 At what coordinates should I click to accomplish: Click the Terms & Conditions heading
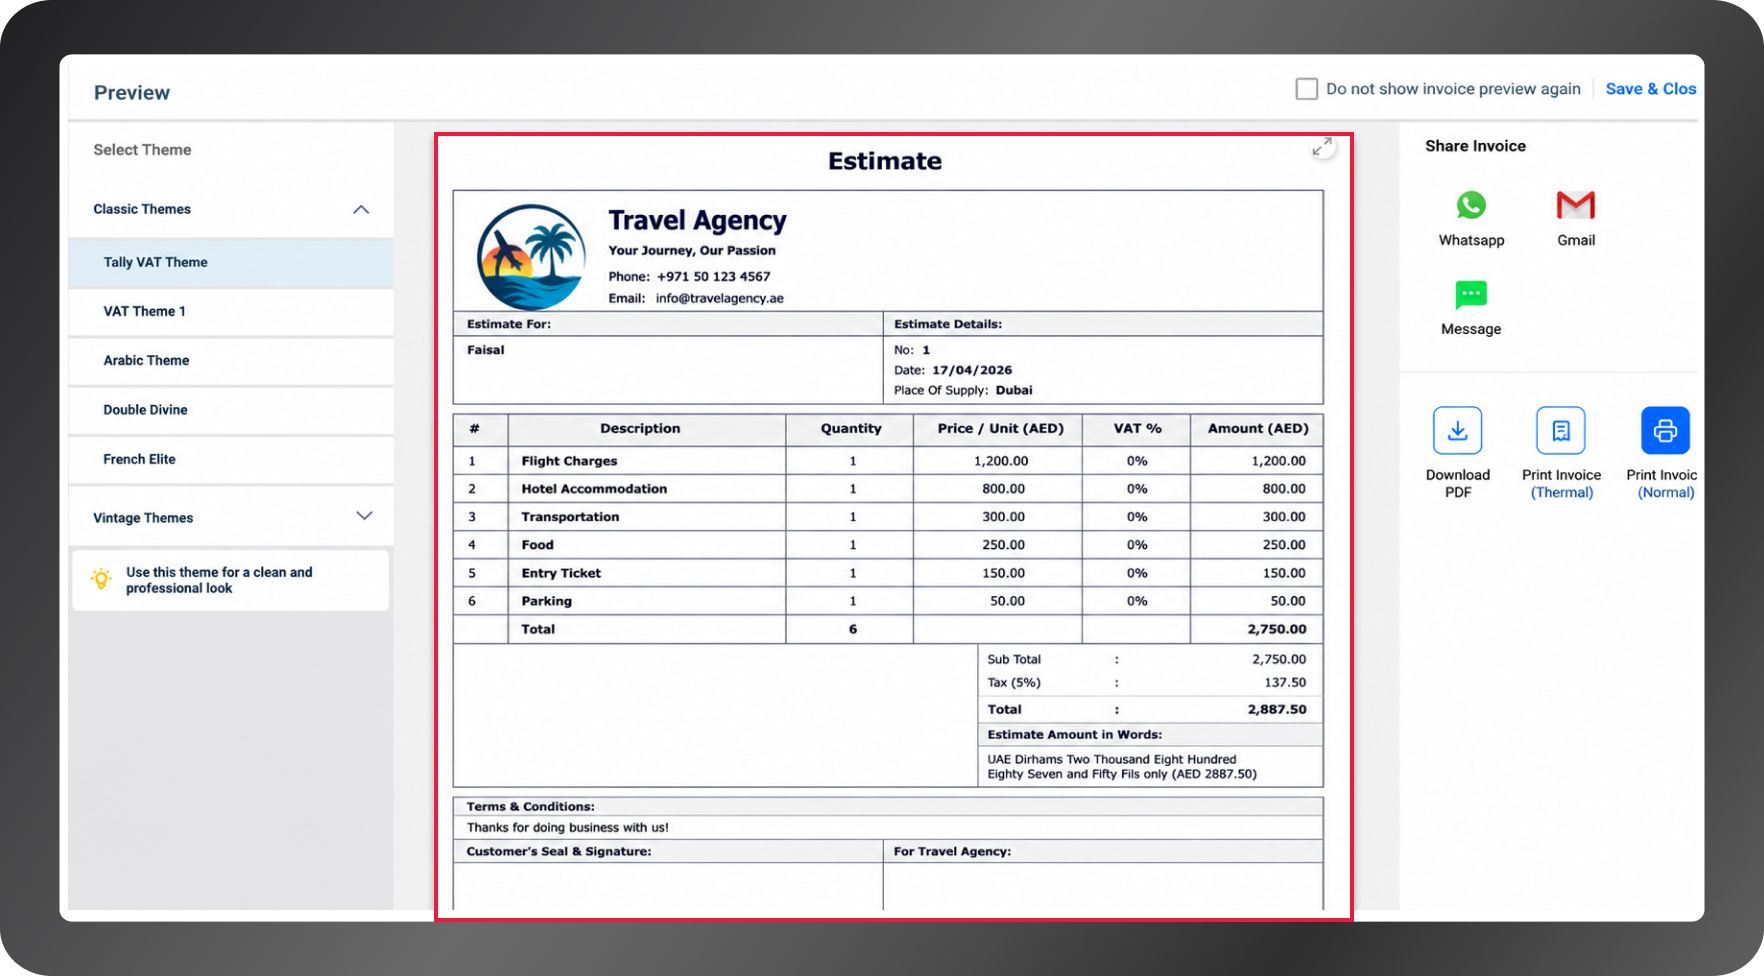530,806
